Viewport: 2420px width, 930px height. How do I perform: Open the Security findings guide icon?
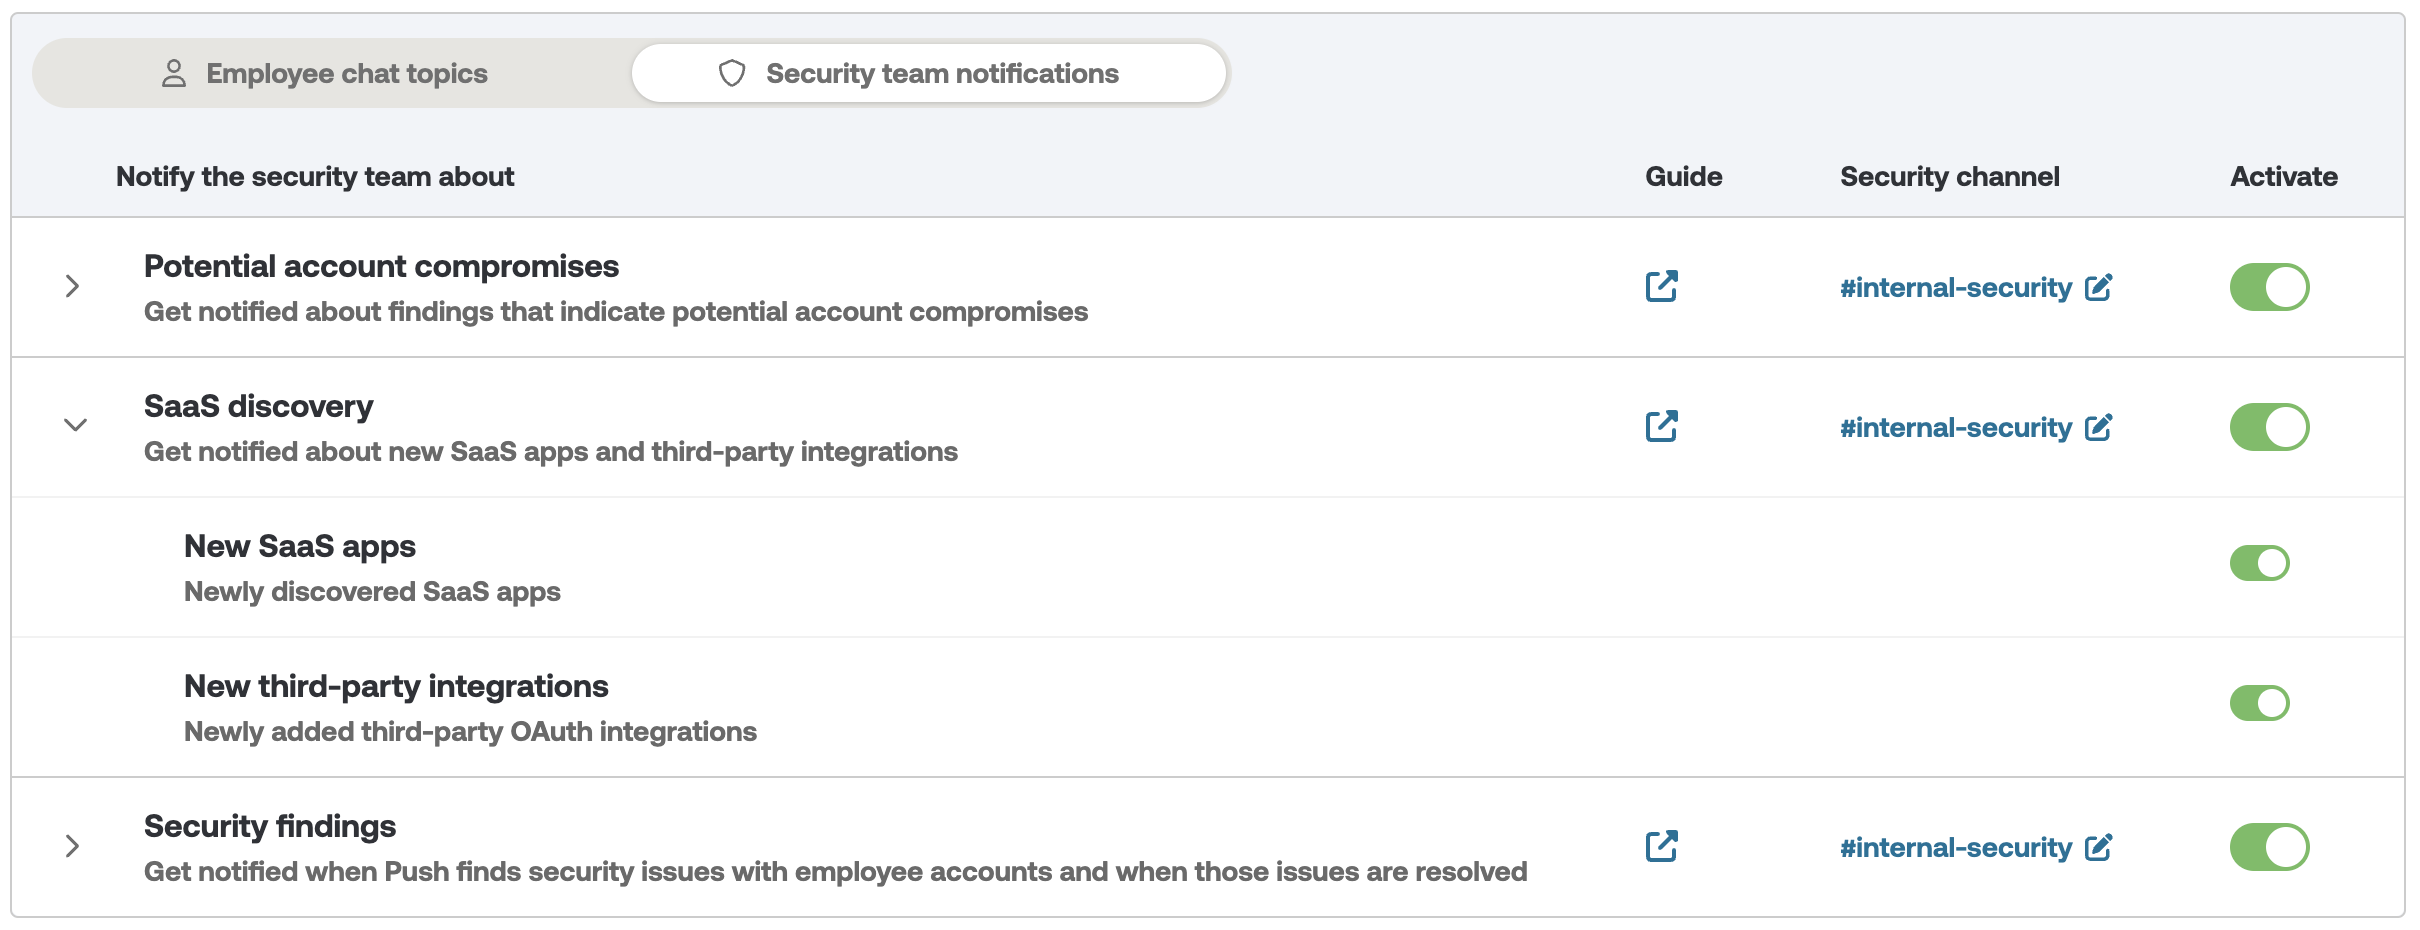[x=1661, y=847]
